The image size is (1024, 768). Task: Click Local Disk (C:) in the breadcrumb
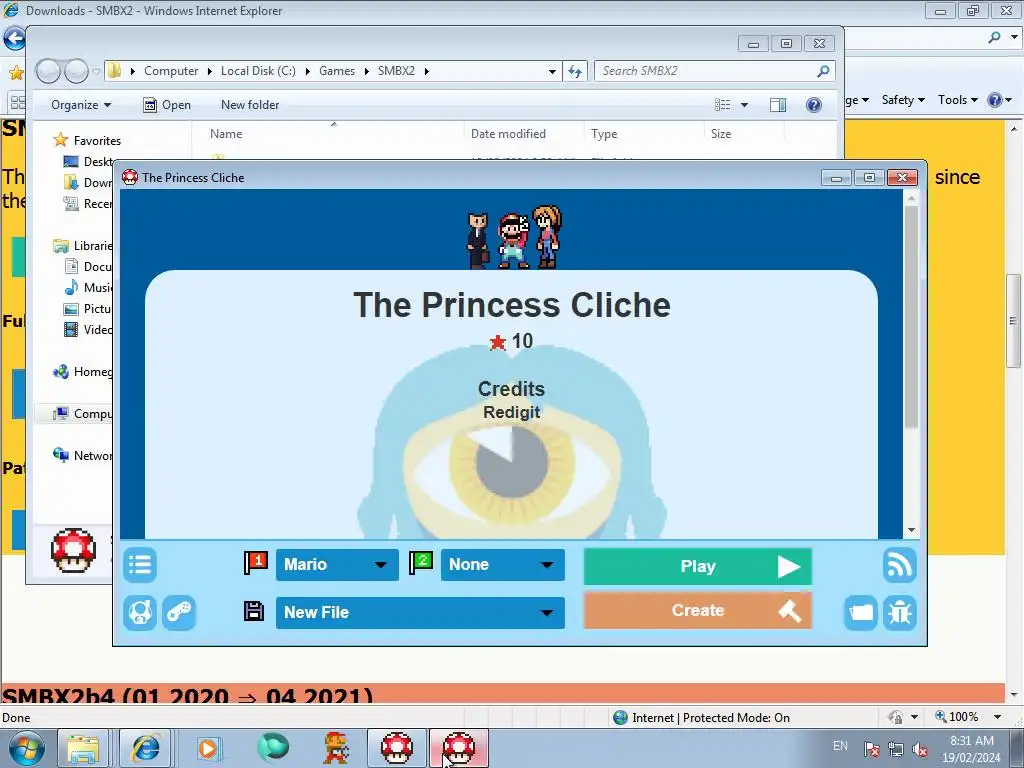click(258, 71)
